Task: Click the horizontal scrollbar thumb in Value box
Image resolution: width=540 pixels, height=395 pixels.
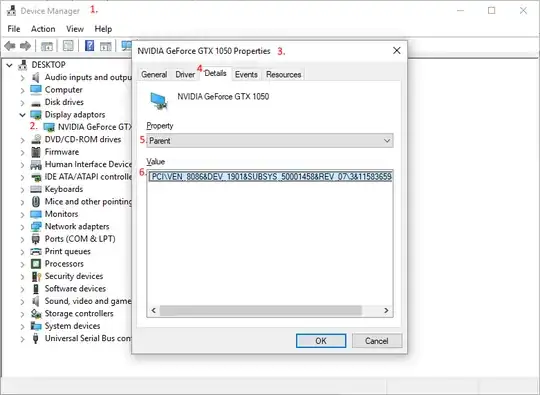Action: [261, 311]
